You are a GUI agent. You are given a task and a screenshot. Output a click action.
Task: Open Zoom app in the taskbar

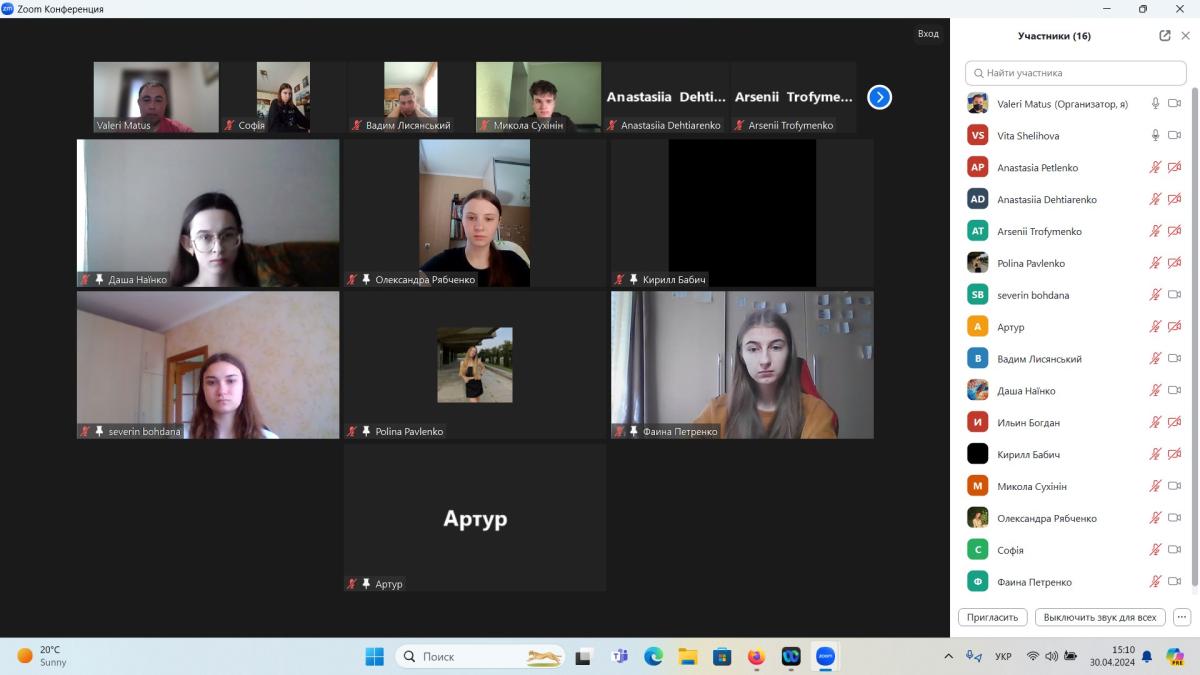click(825, 657)
